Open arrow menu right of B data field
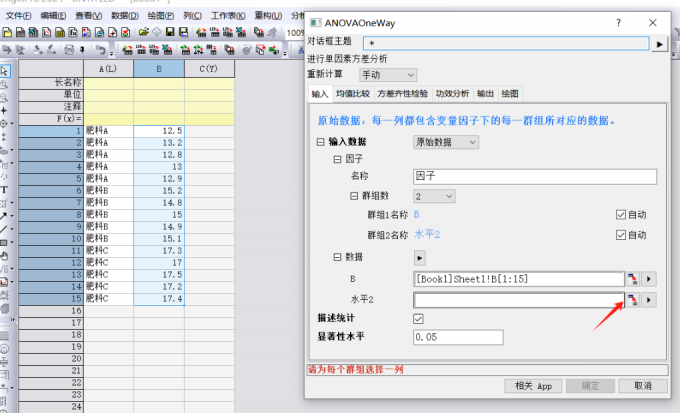Viewport: 680px width, 413px height. coord(649,279)
